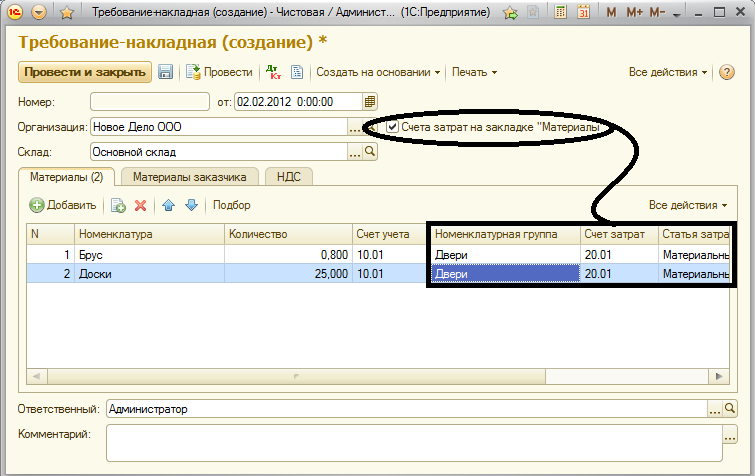Click the M memory button

[x=612, y=13]
